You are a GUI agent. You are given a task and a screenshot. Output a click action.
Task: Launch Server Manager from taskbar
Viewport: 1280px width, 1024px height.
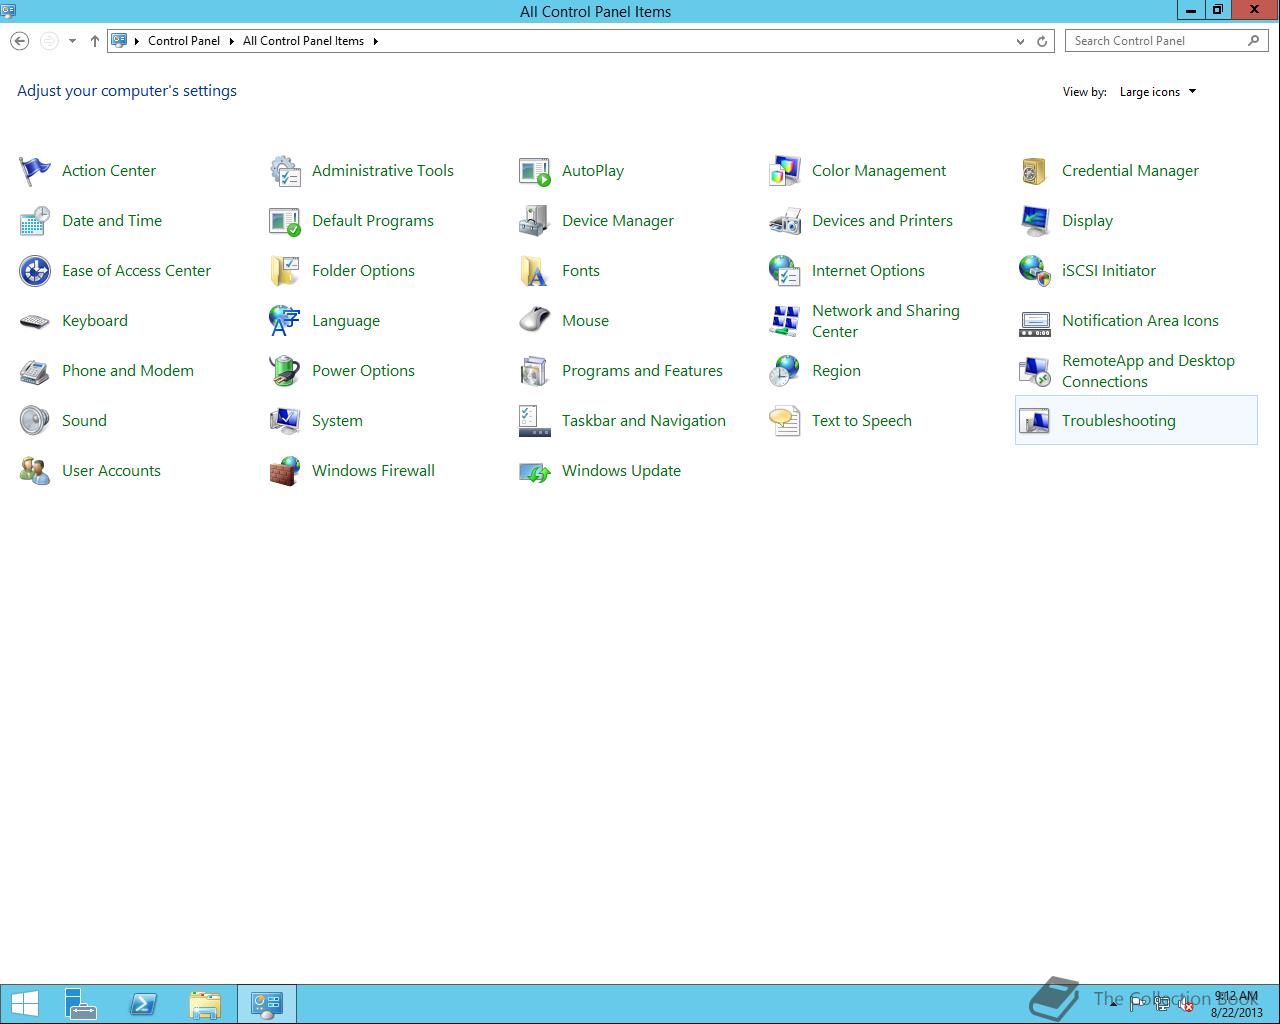pyautogui.click(x=81, y=1004)
